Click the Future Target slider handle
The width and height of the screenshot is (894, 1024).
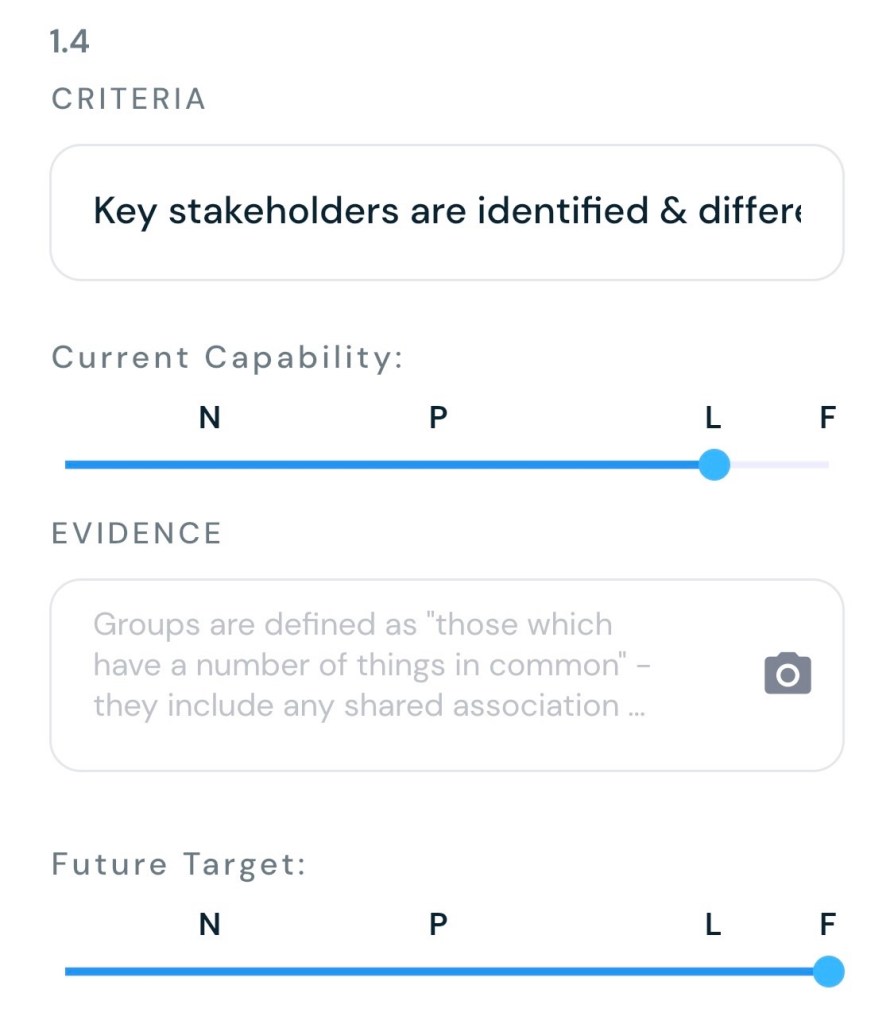click(x=828, y=971)
